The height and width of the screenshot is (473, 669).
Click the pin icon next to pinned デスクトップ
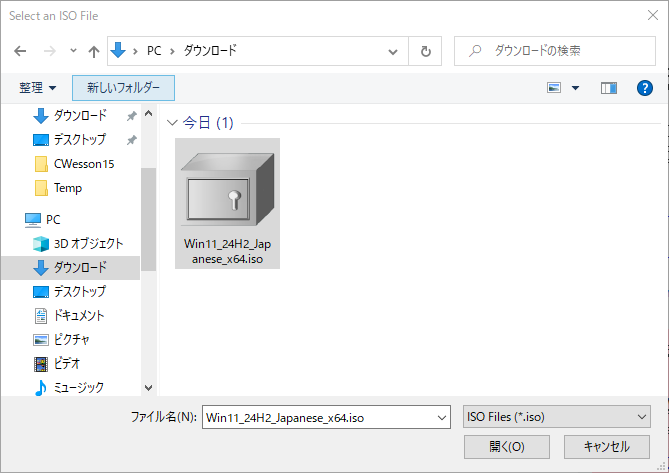pos(132,139)
